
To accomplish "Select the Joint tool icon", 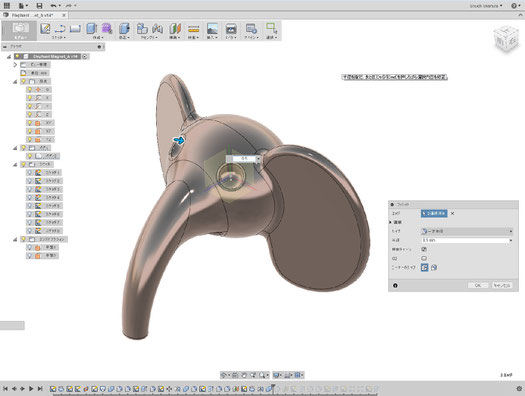I will pyautogui.click(x=157, y=28).
